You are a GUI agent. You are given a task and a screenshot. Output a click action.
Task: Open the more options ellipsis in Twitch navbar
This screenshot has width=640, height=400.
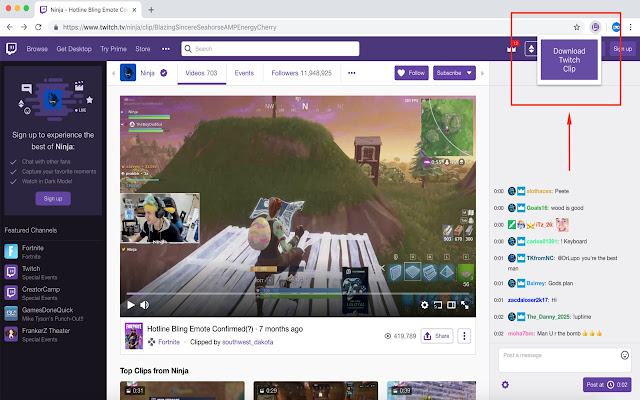tap(166, 49)
